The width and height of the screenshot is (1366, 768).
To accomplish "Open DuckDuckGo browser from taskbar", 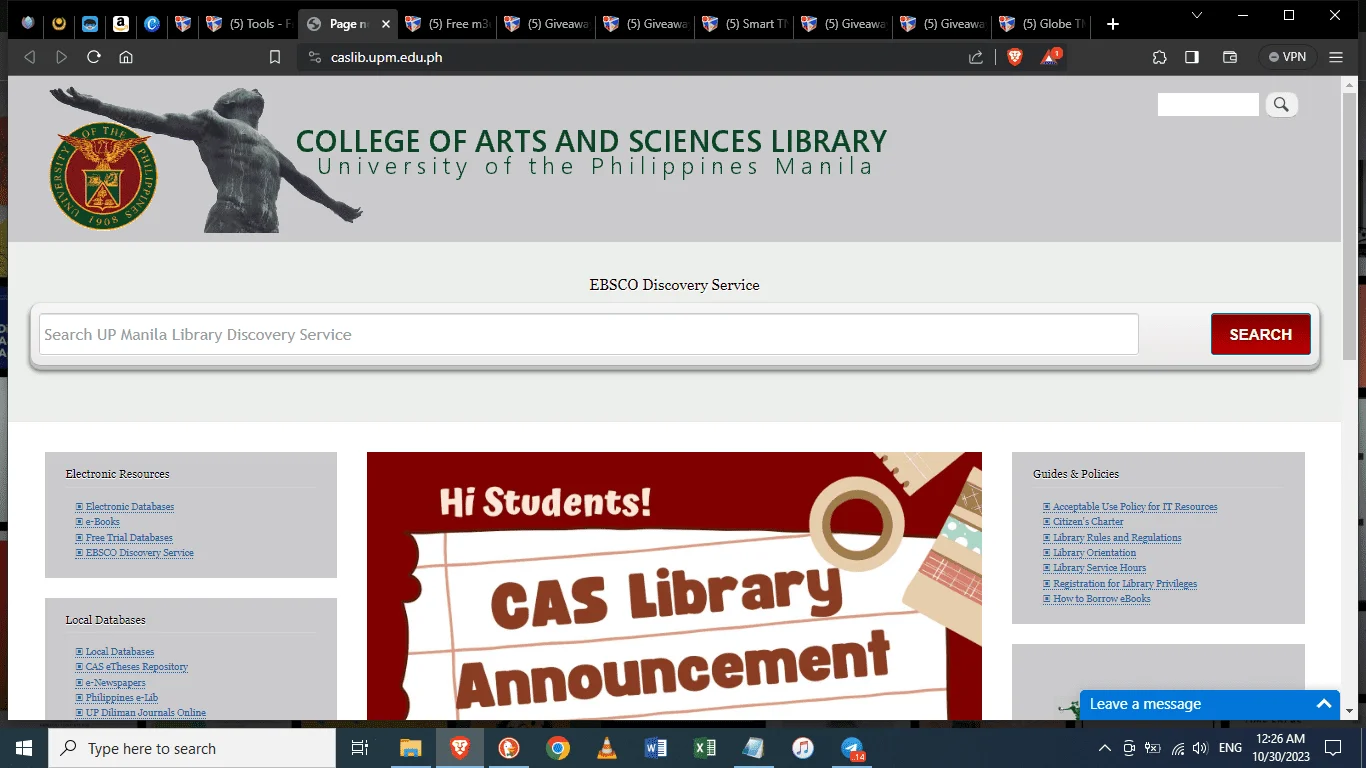I will [x=509, y=748].
